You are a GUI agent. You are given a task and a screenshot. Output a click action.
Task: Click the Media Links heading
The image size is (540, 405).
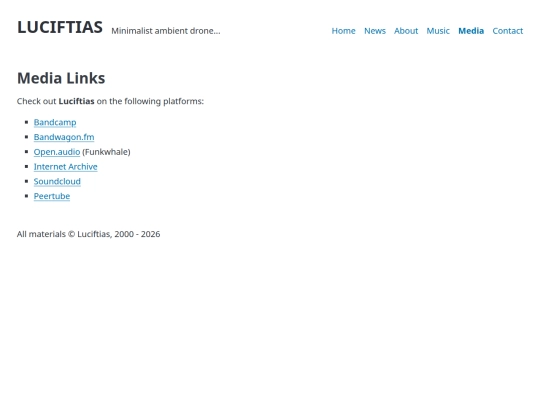(61, 78)
